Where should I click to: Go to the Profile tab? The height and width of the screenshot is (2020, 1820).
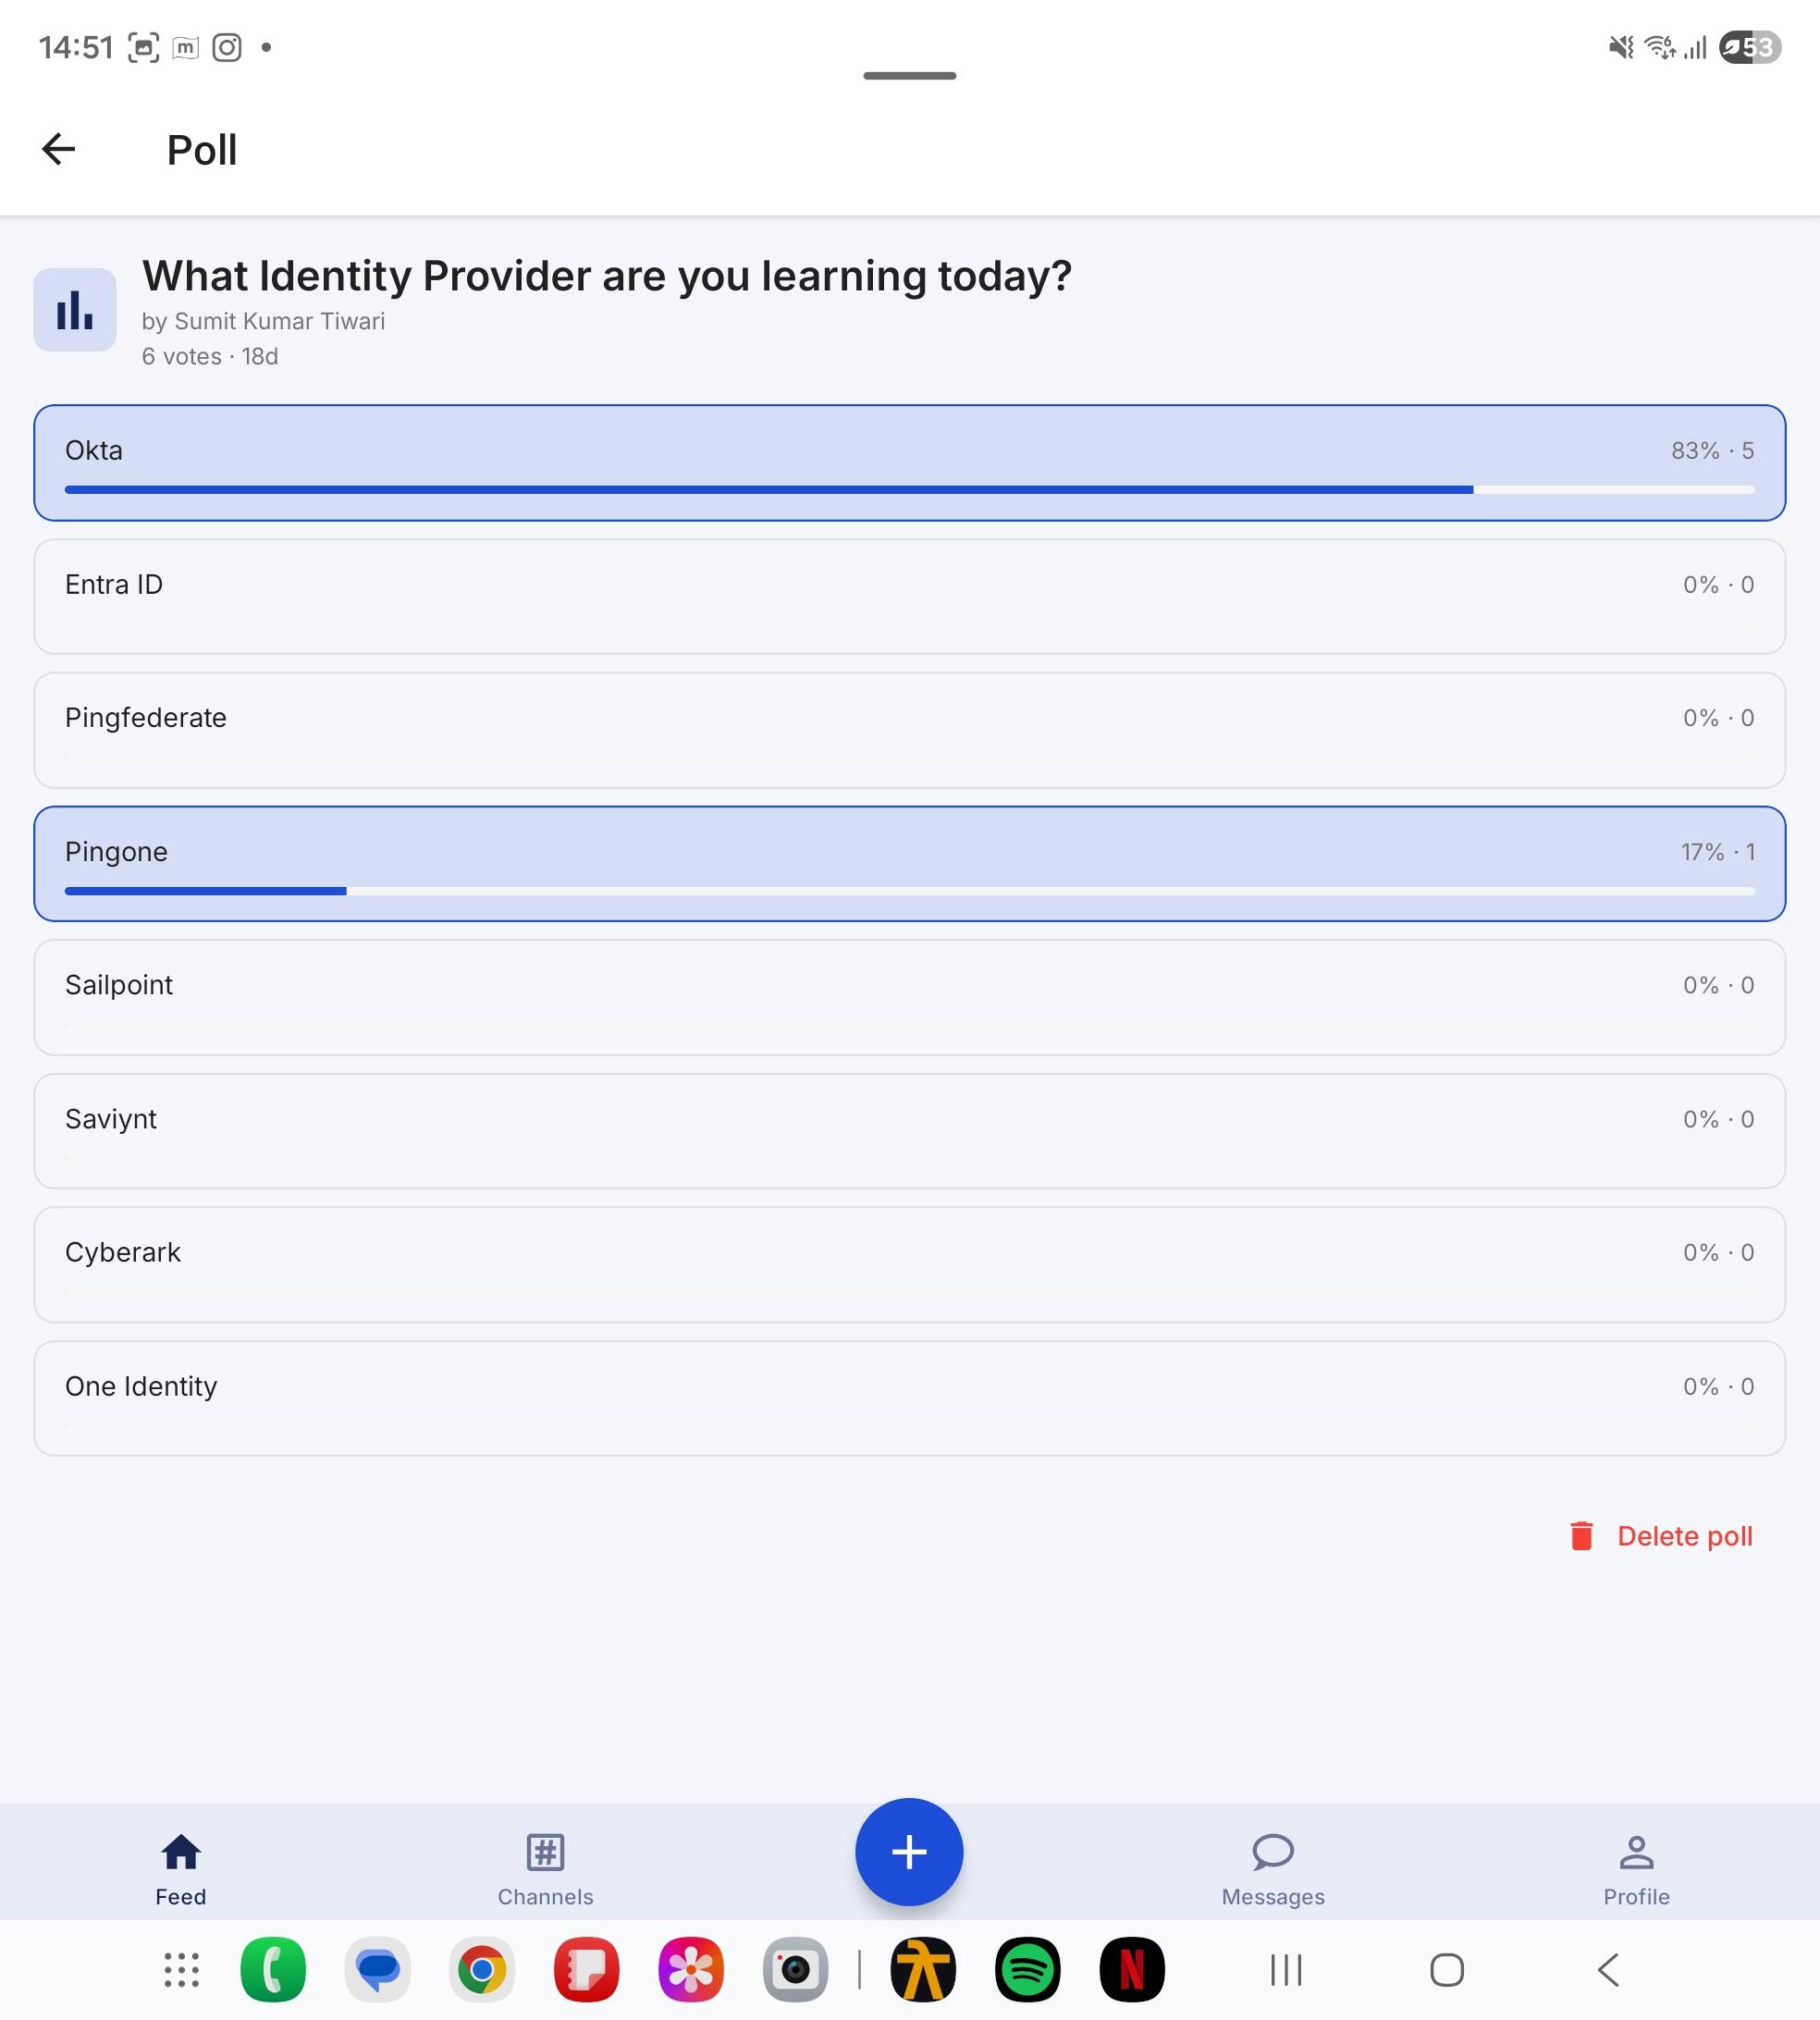tap(1636, 1869)
